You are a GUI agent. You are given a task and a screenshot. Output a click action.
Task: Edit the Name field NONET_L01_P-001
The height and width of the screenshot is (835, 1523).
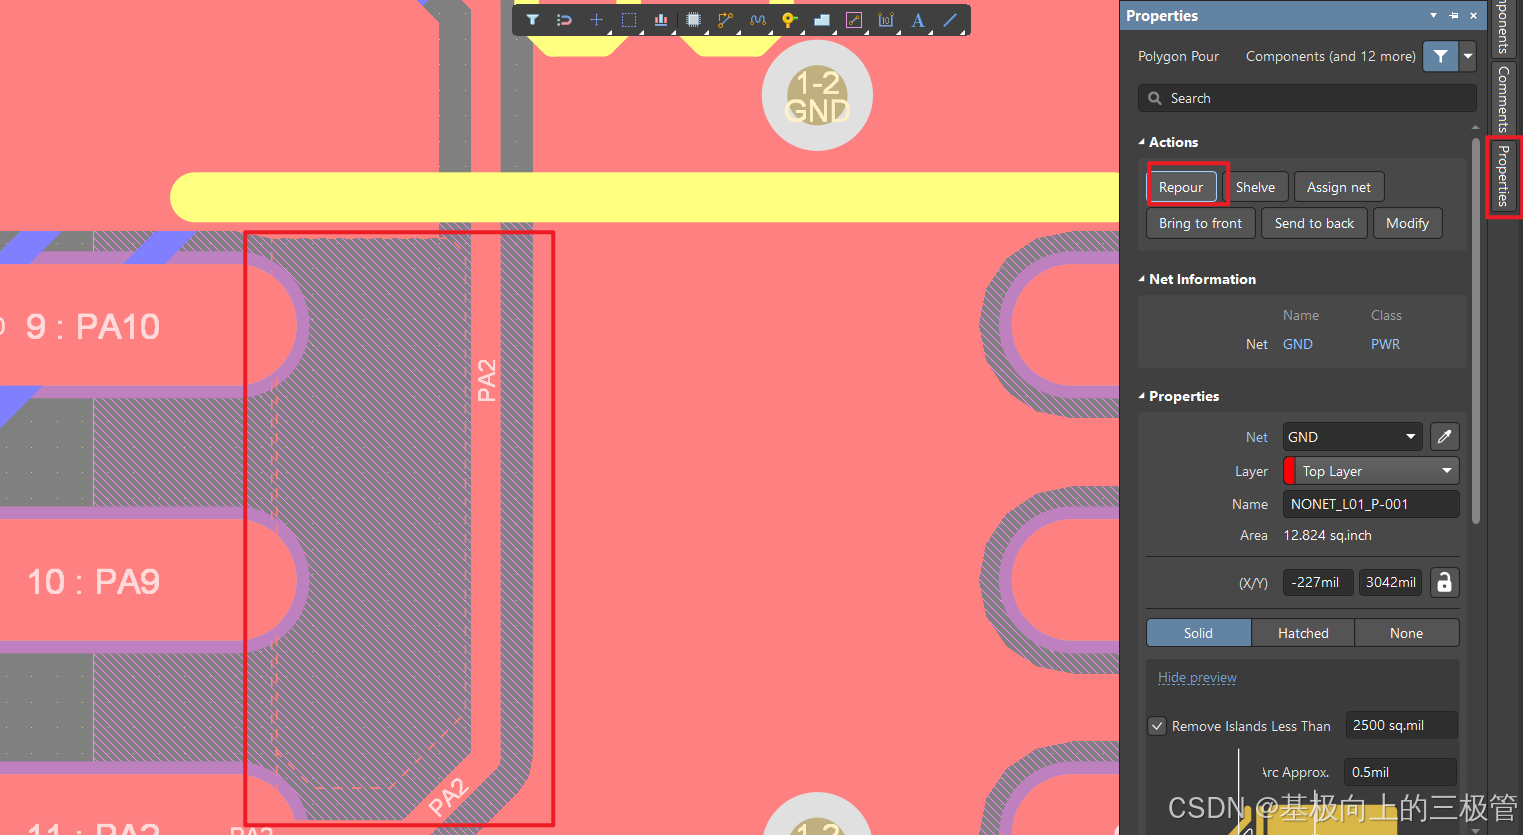(1371, 504)
